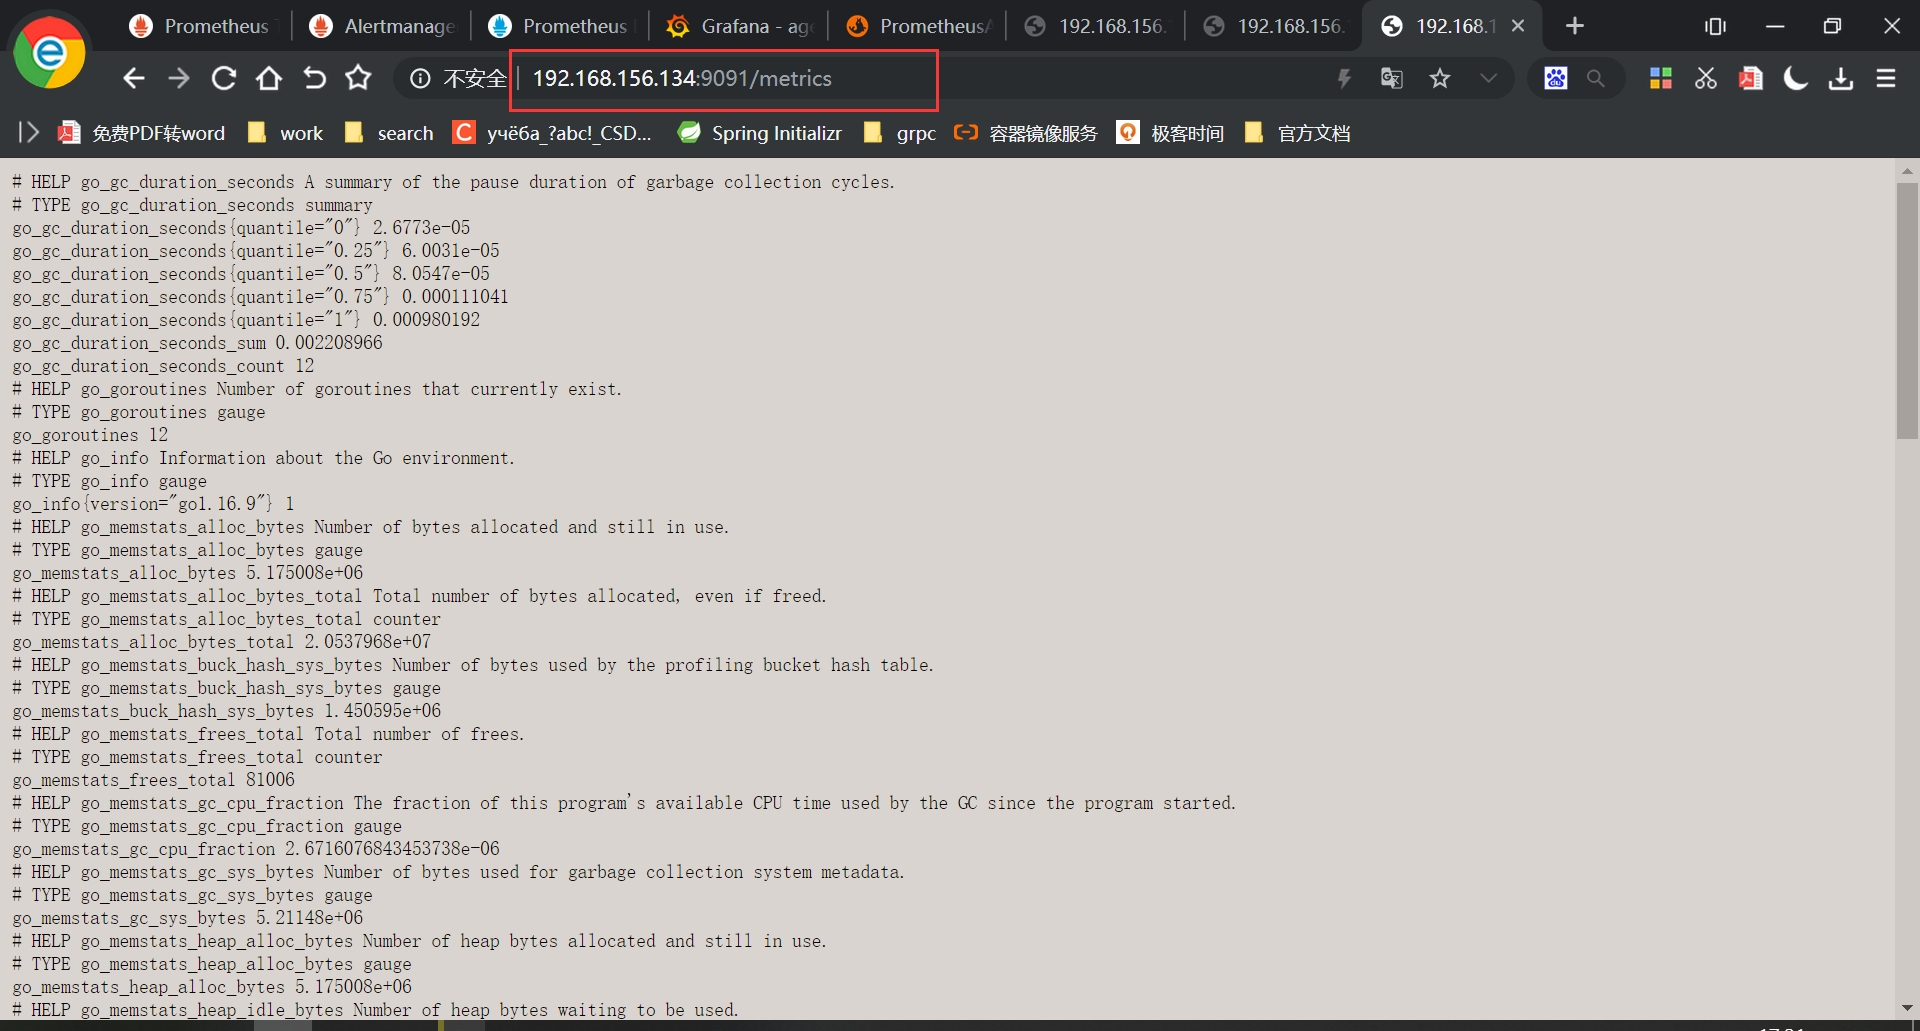Click the lightning extension icon
Screen dimensions: 1920x1031
coord(1344,78)
